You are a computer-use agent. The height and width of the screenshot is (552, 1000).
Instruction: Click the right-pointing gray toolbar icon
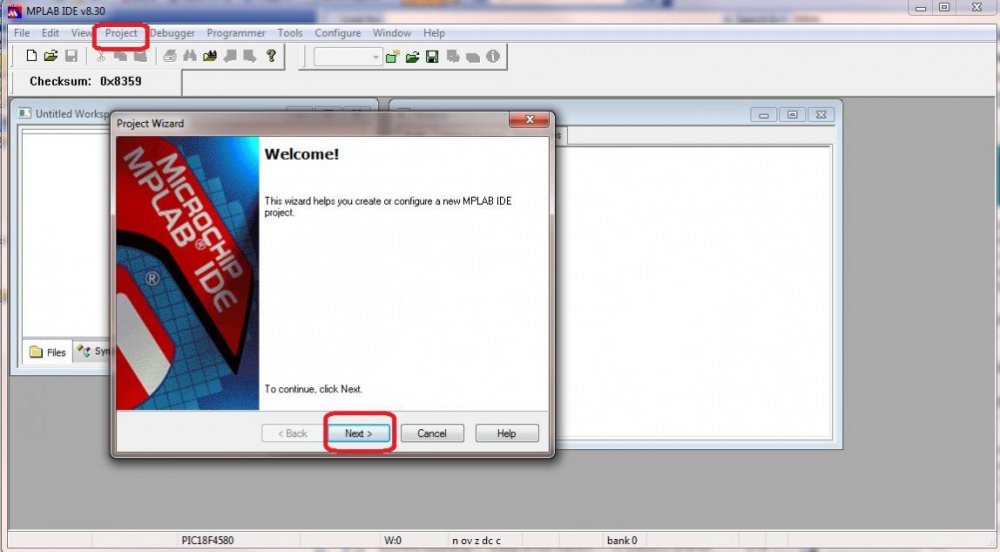coord(249,56)
